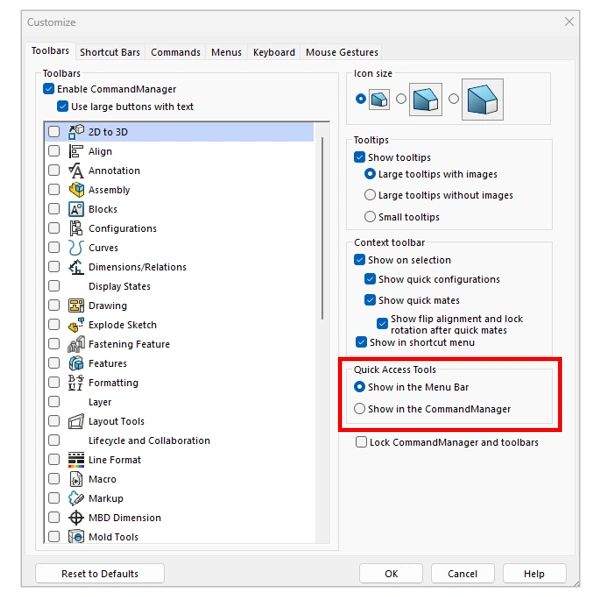
Task: Click the Explode Sketch icon
Action: click(76, 325)
